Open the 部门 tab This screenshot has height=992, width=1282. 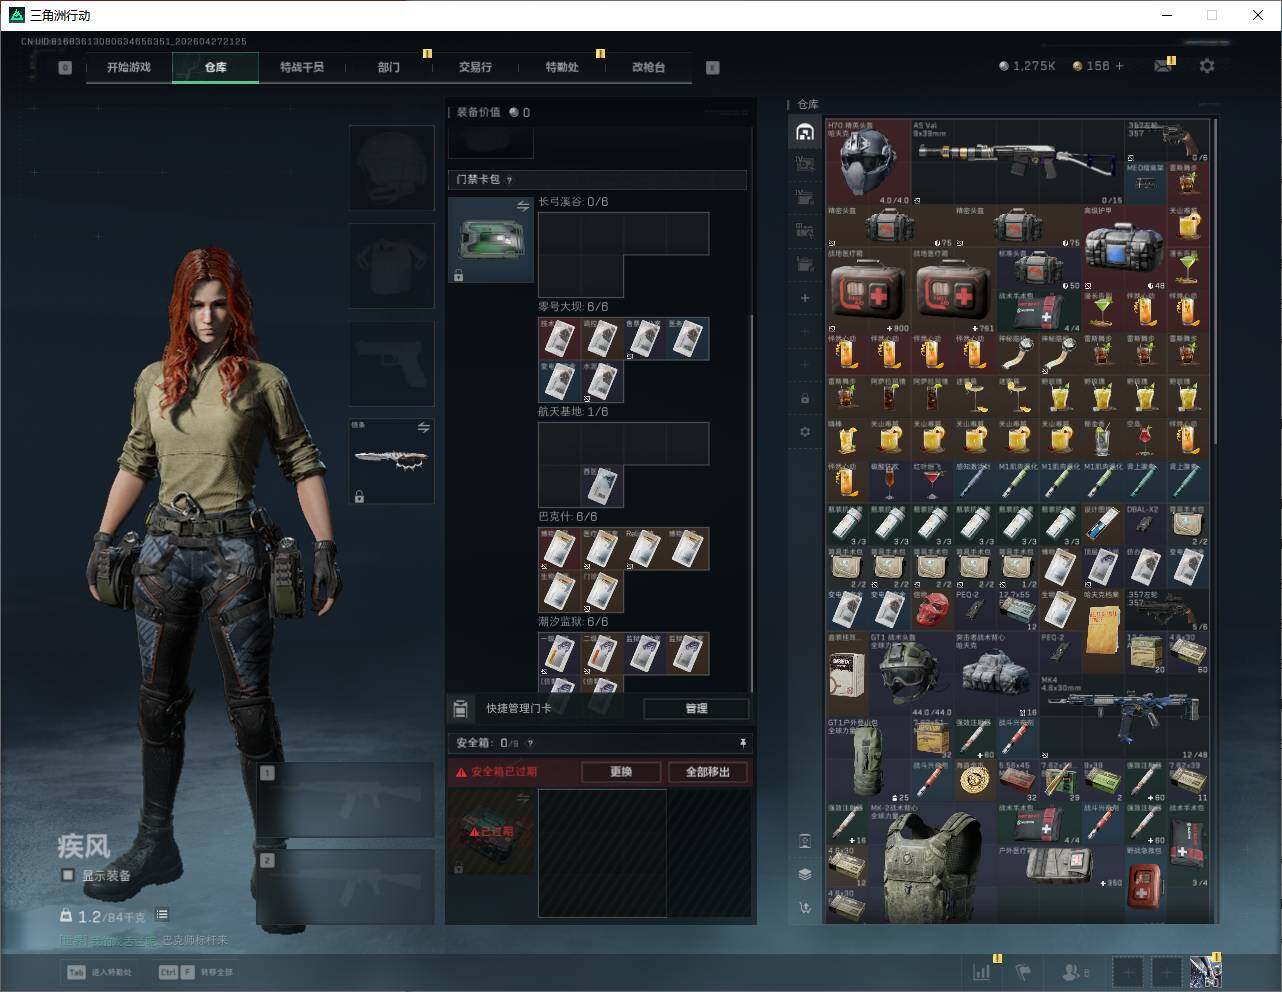pyautogui.click(x=388, y=67)
